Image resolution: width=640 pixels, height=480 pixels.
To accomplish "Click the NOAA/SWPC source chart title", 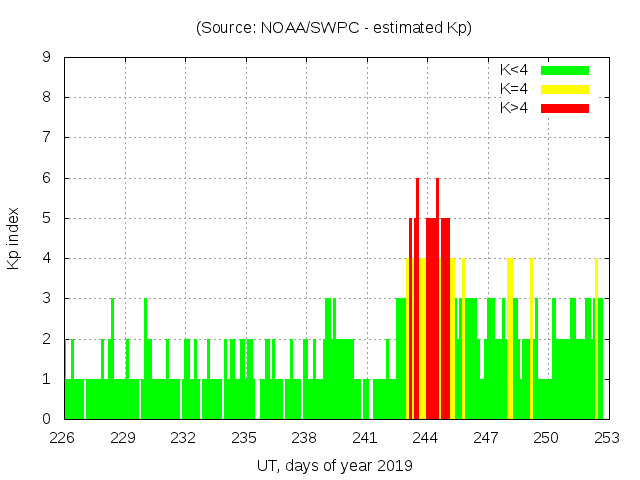I will tap(334, 28).
